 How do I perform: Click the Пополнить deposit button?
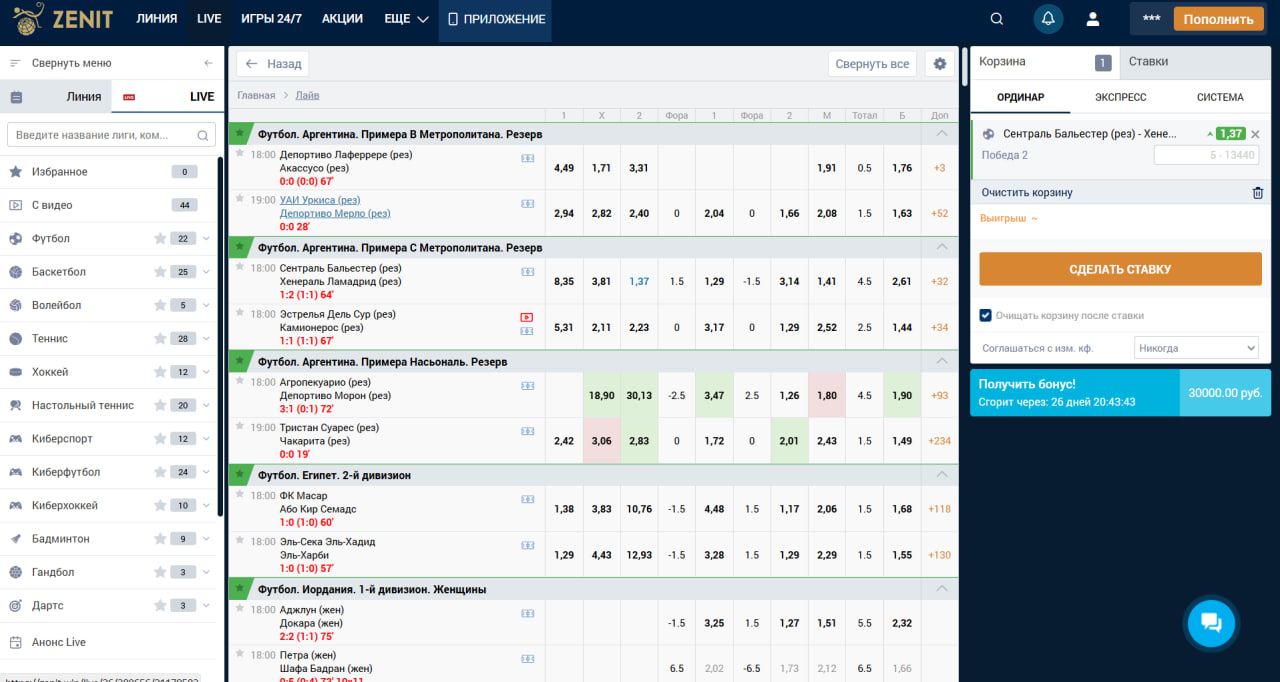click(1218, 19)
